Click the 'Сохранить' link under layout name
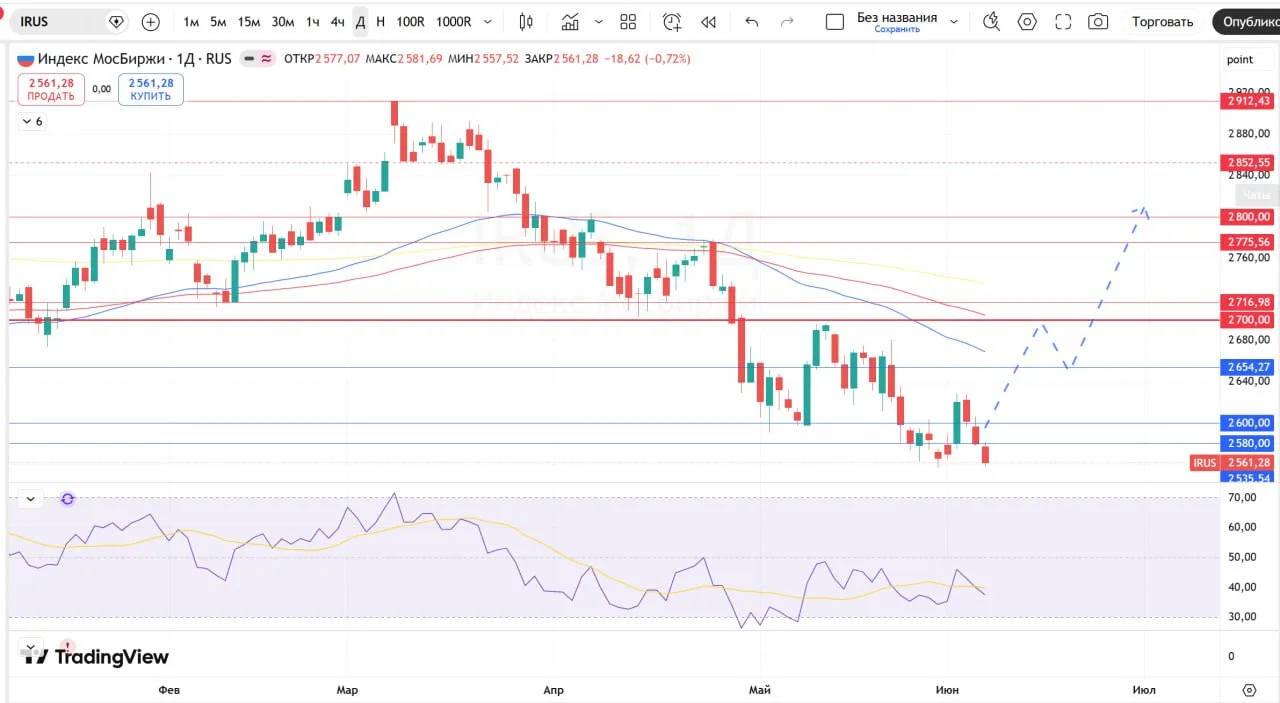Viewport: 1280px width, 703px height. (x=897, y=30)
